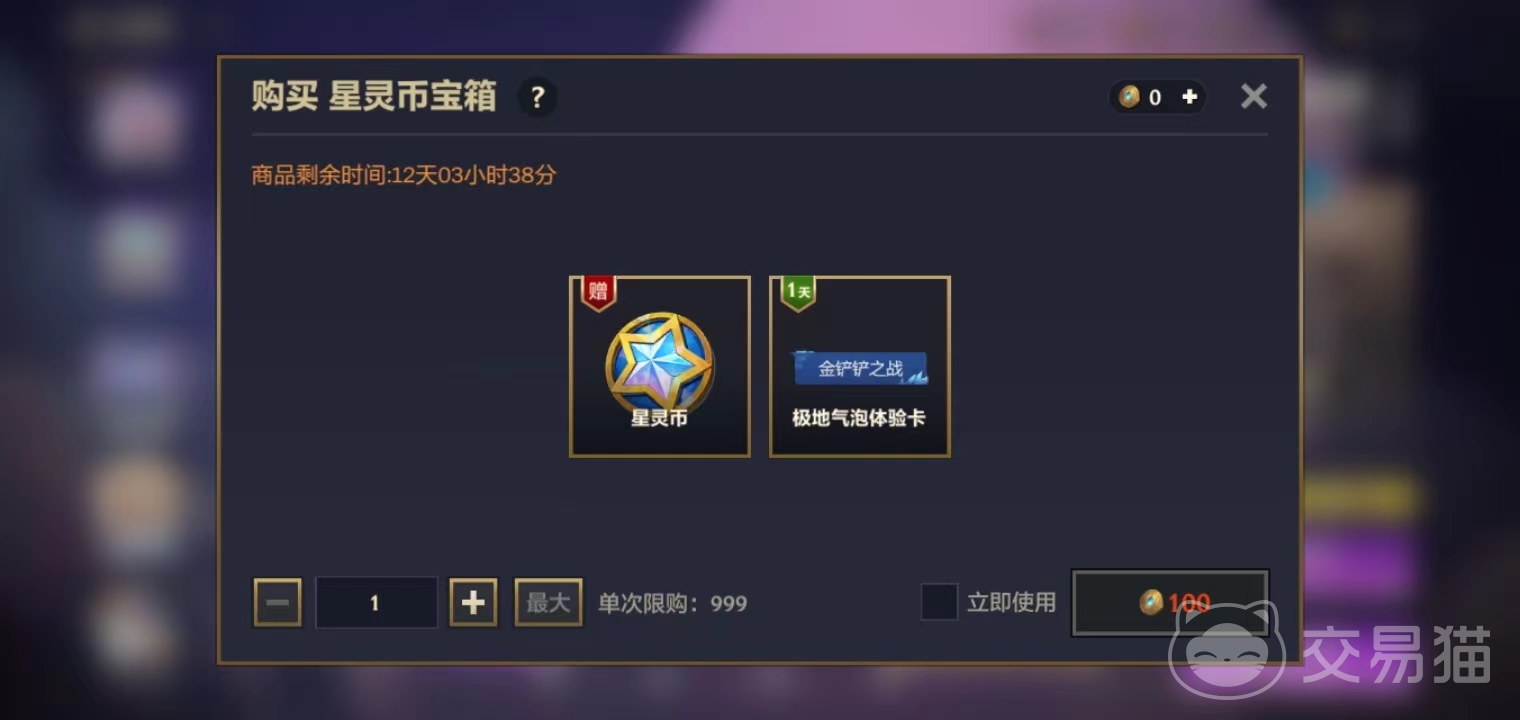
Task: Select the blue star 星灵币 coin icon
Action: pos(660,364)
